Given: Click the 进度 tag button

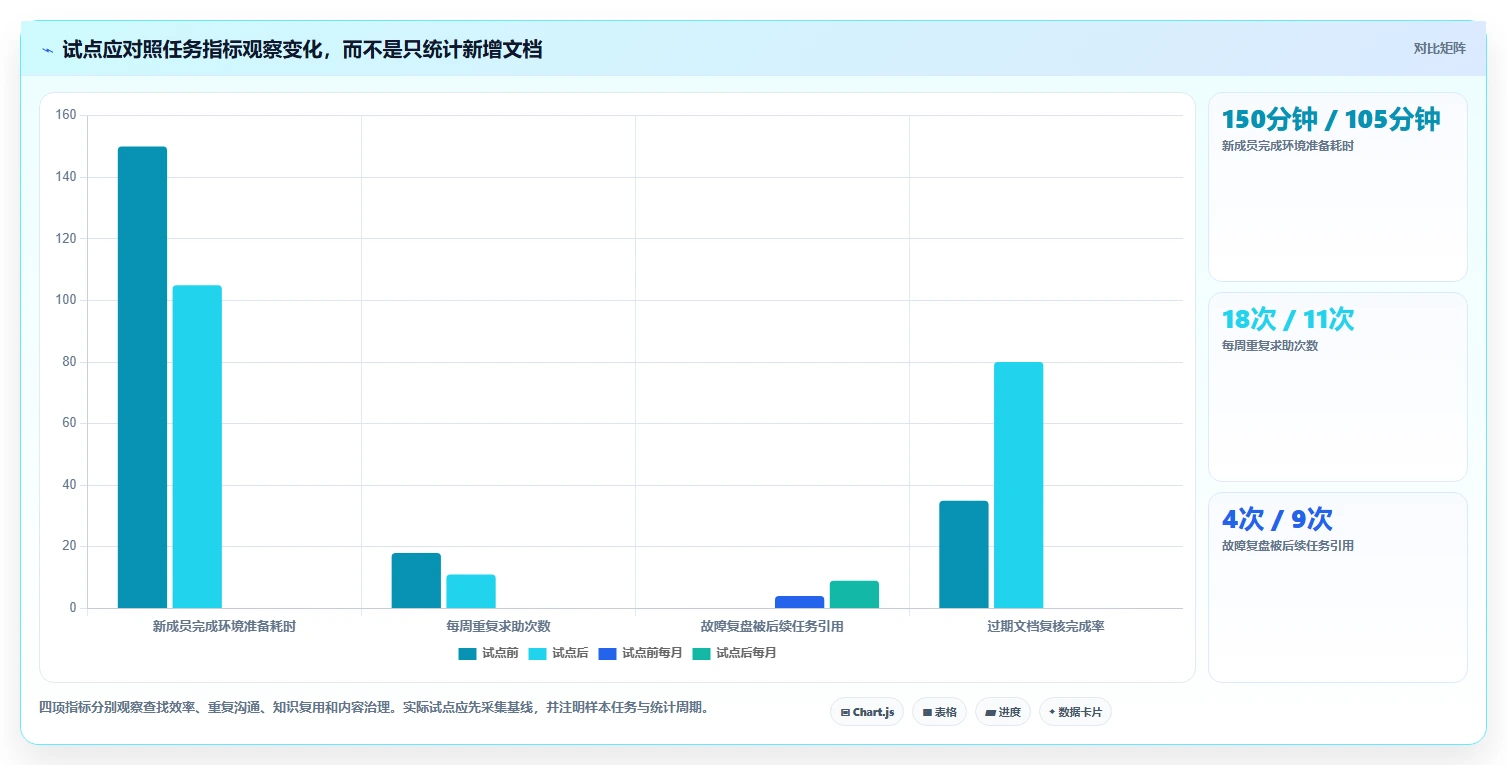Looking at the screenshot, I should pos(1003,712).
